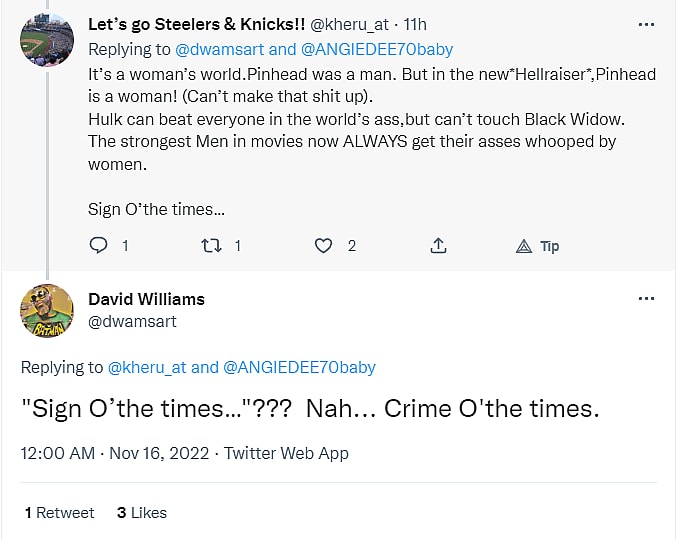View the 1 Retweet list
The height and width of the screenshot is (540, 682).
(x=60, y=512)
